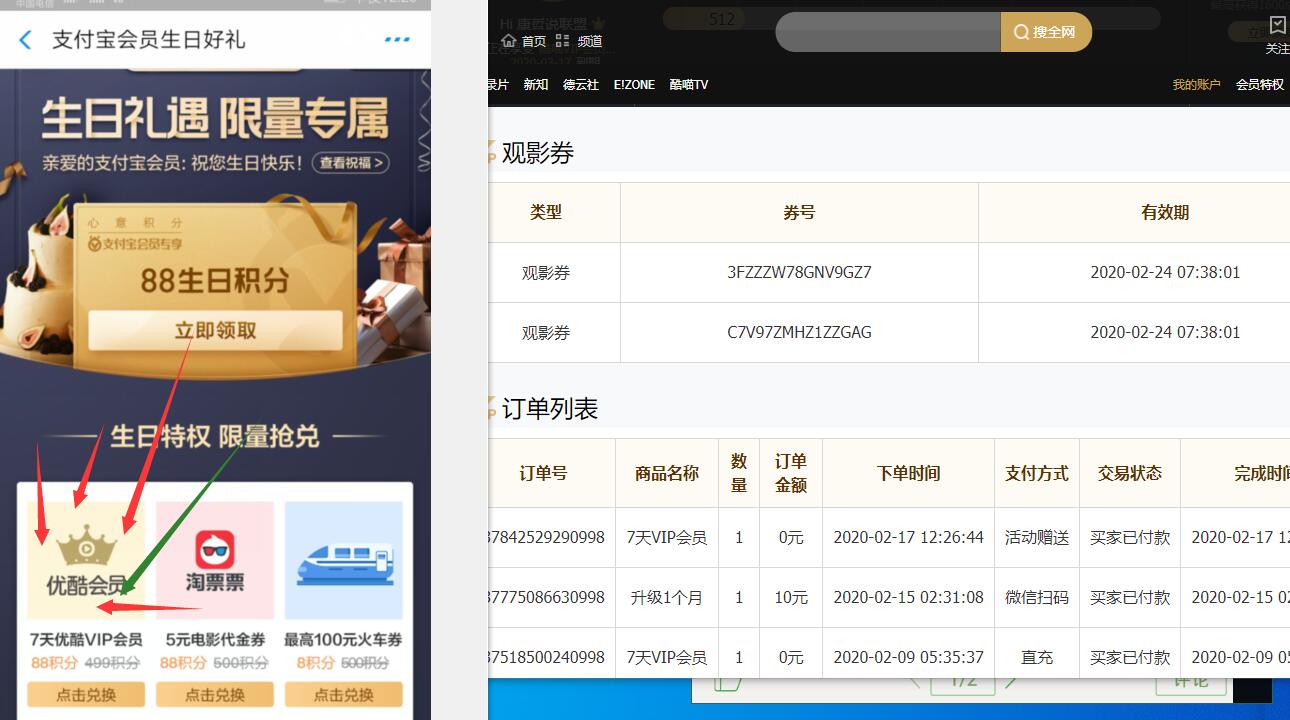The image size is (1290, 720).
Task: Click coupon code C7V97ZMHZ1ZZGAG
Action: pos(799,332)
